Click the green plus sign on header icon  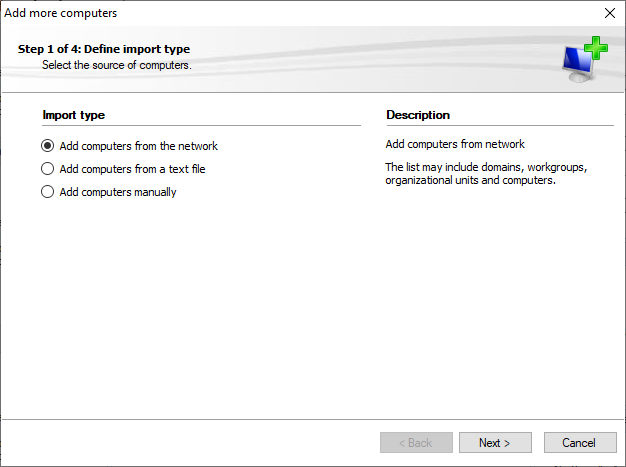click(x=596, y=48)
